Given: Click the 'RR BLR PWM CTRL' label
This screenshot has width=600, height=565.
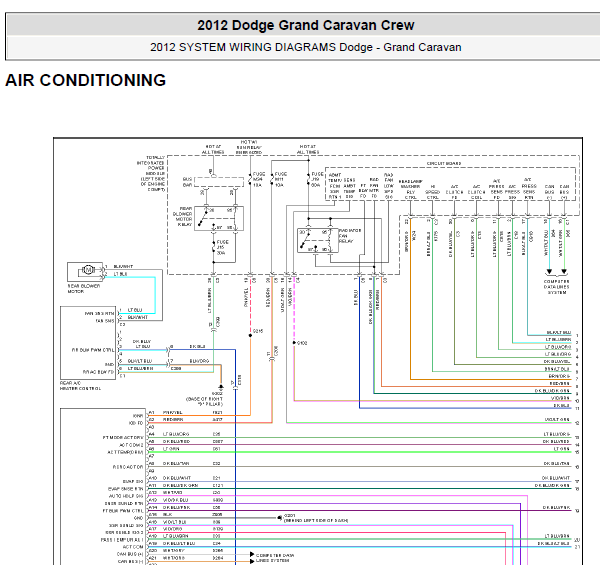Looking at the screenshot, I should (x=93, y=350).
